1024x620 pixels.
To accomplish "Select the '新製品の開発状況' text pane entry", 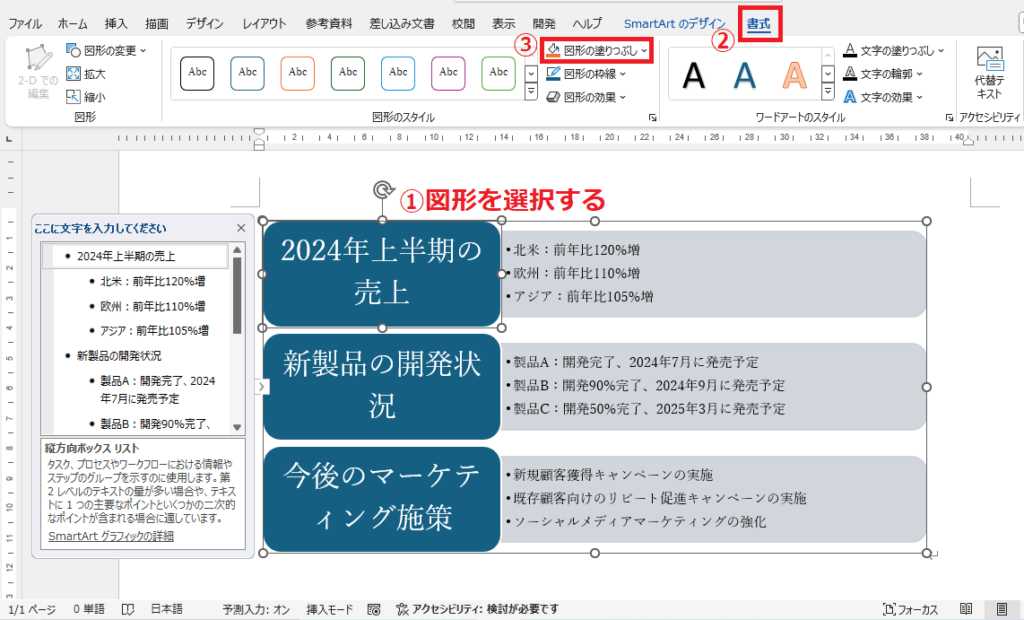I will pyautogui.click(x=119, y=356).
